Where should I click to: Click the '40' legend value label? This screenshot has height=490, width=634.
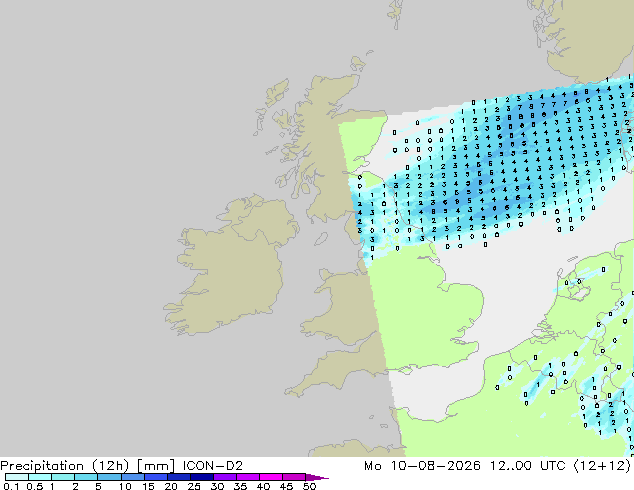tap(263, 486)
